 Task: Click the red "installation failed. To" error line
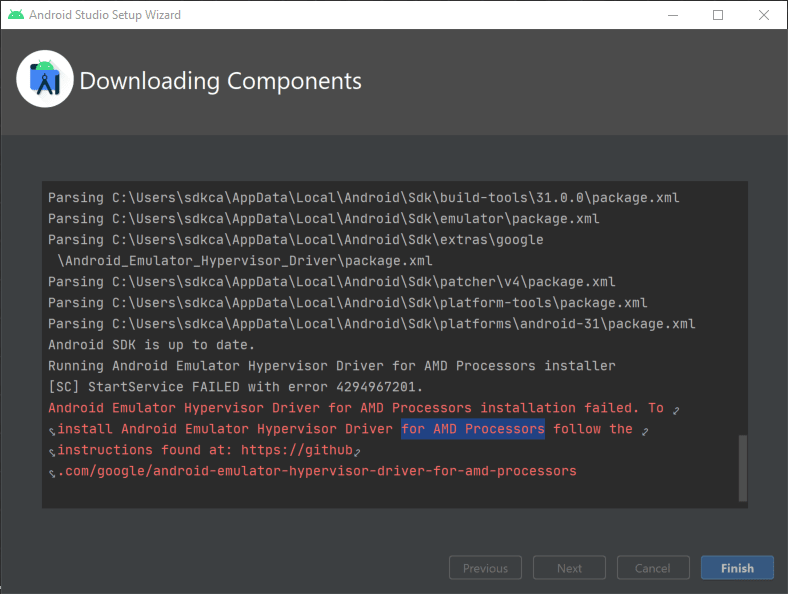click(x=356, y=408)
